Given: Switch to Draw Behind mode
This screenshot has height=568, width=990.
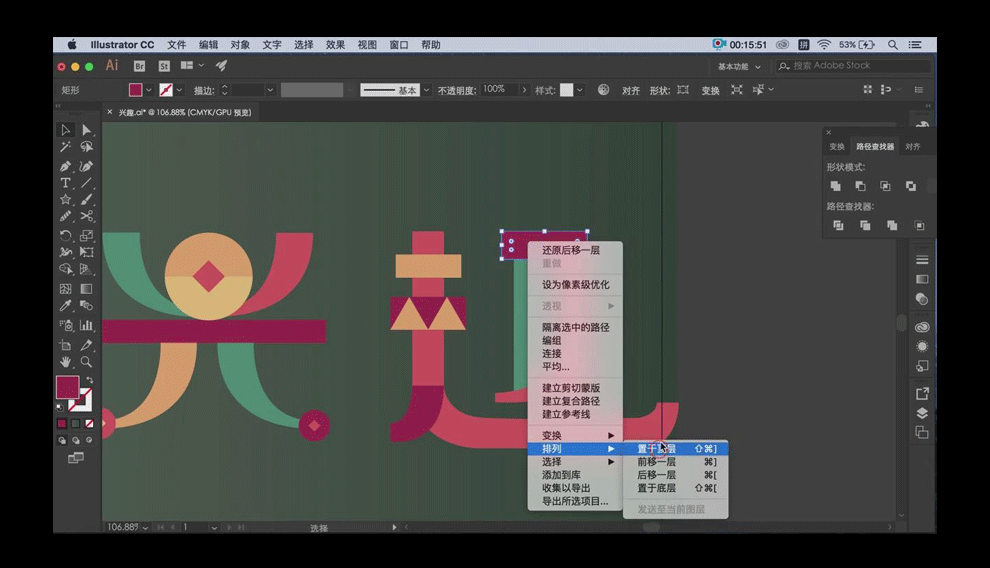Looking at the screenshot, I should tap(75, 439).
